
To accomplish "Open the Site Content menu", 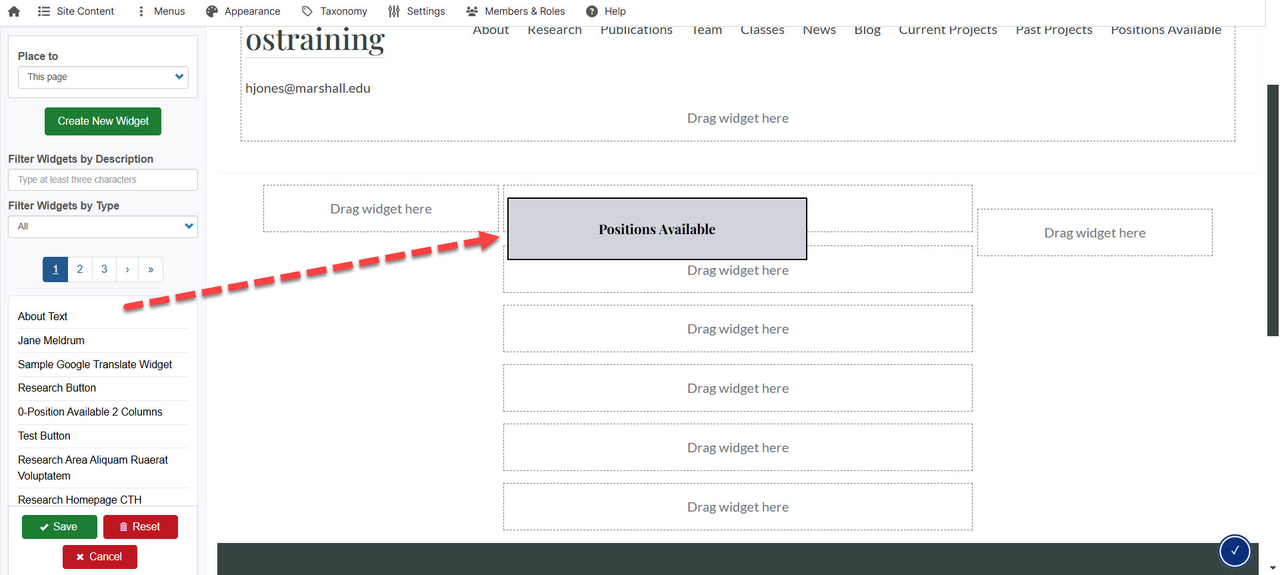I will (x=76, y=11).
